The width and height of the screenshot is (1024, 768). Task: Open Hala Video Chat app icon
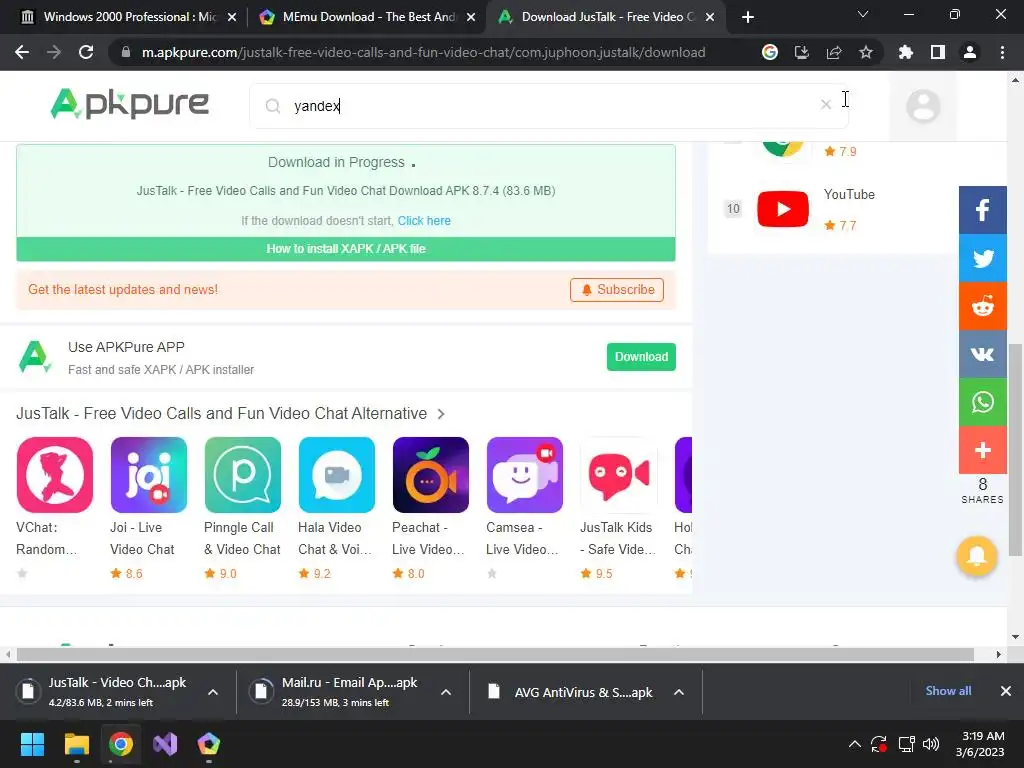(337, 475)
